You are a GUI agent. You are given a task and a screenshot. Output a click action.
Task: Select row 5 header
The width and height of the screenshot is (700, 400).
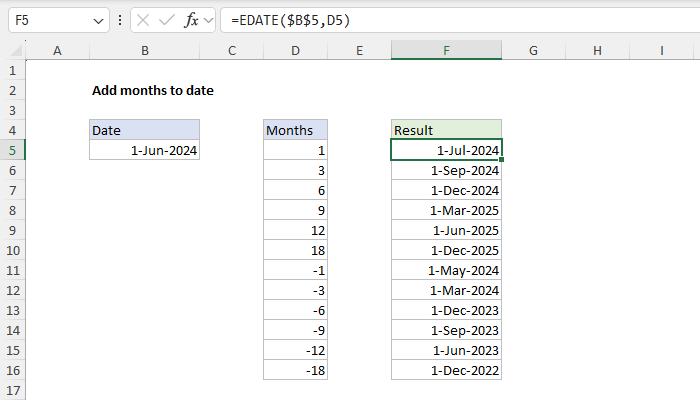tap(12, 150)
